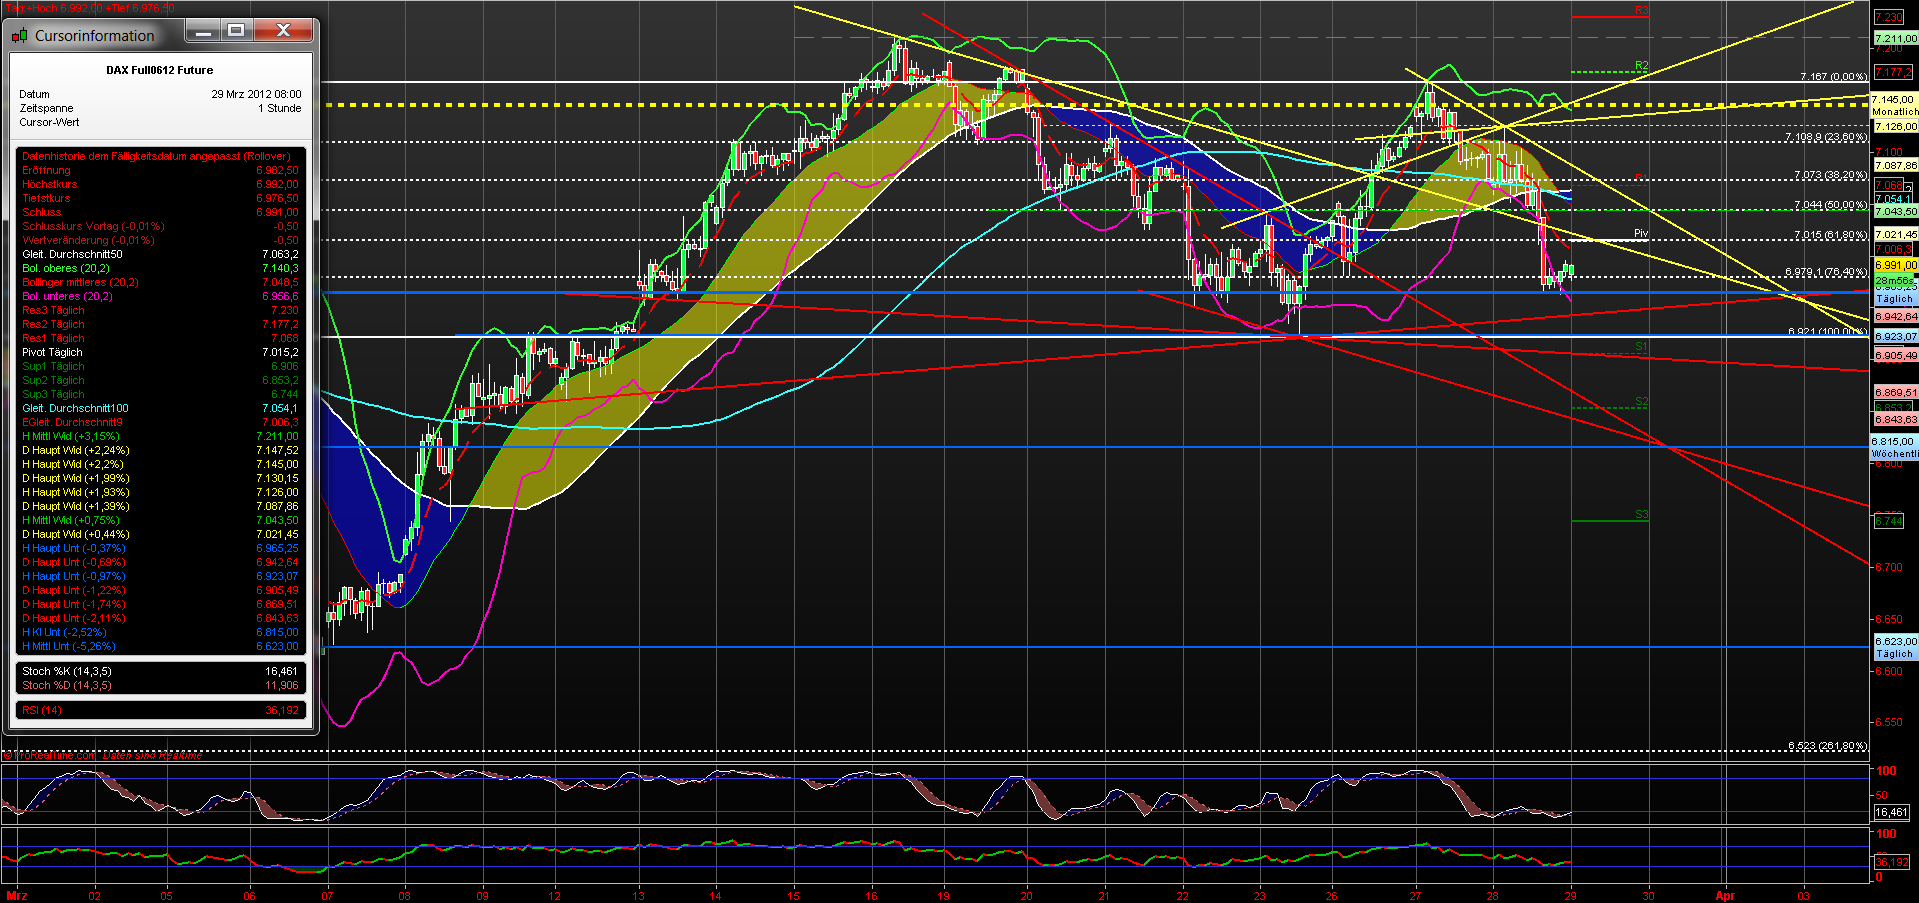Screen dimensions: 1919x903
Task: Select the 'Tiefstkurs' row
Action: pyautogui.click(x=160, y=198)
